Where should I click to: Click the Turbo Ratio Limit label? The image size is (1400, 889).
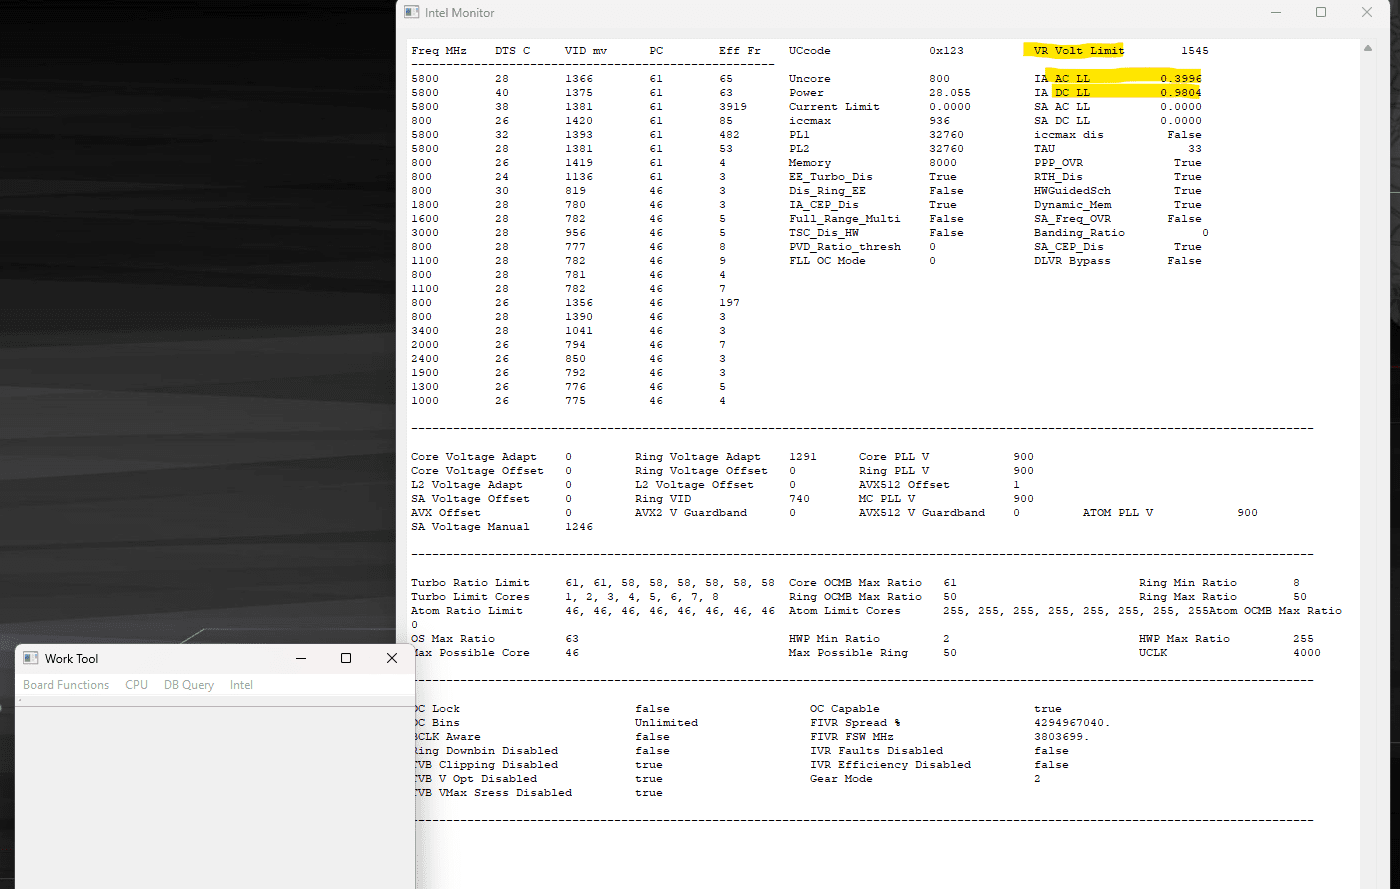pos(470,582)
